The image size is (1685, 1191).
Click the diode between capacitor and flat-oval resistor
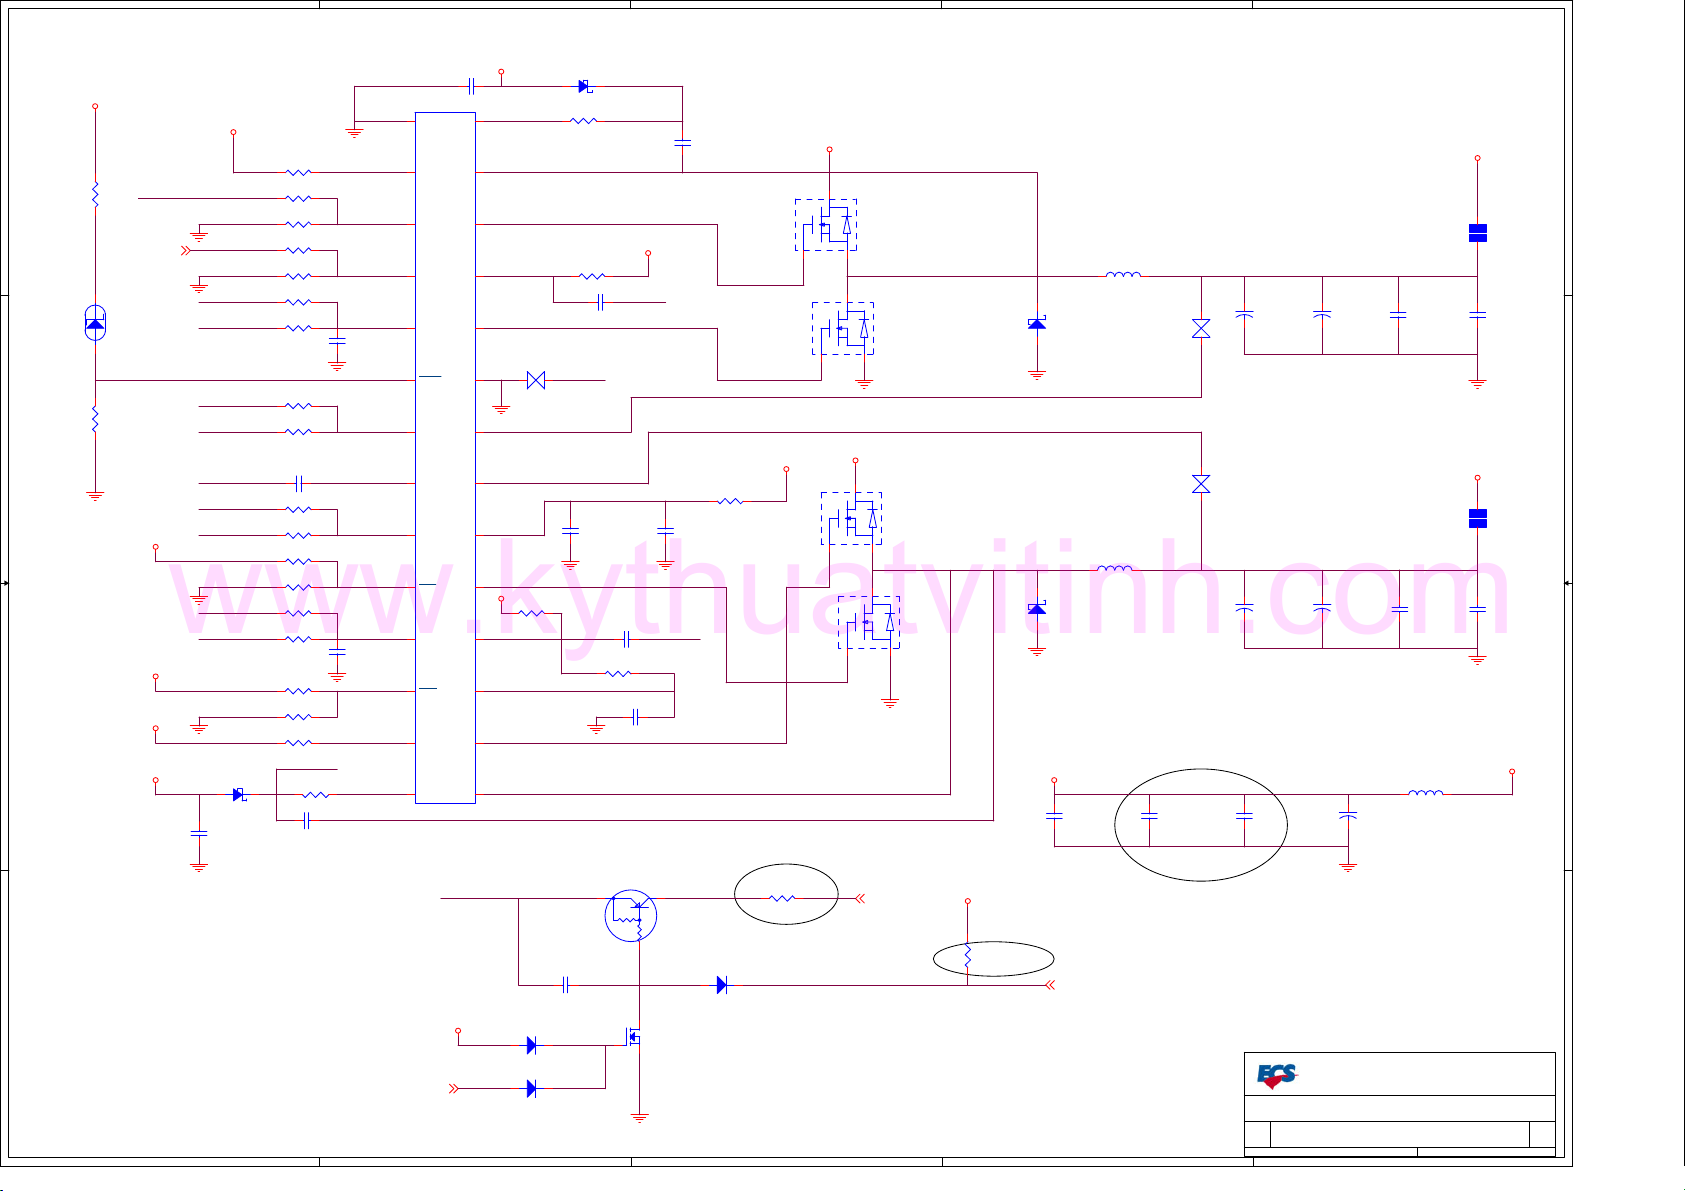[x=722, y=985]
